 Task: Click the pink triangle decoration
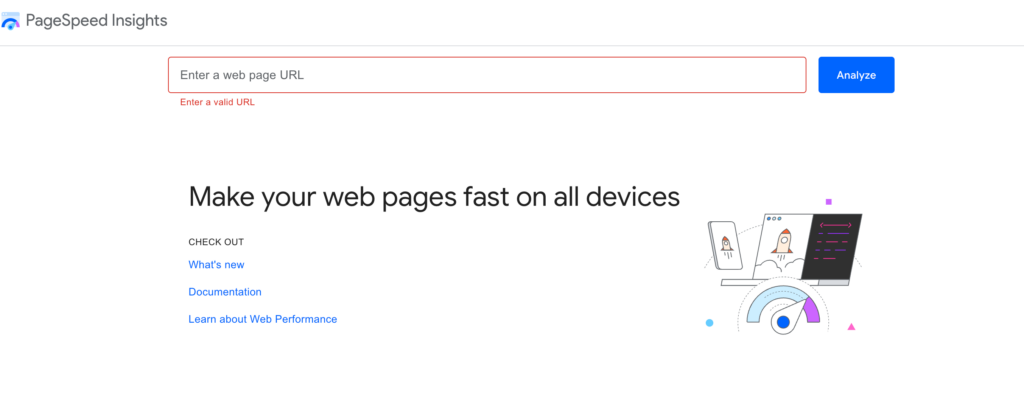(851, 327)
